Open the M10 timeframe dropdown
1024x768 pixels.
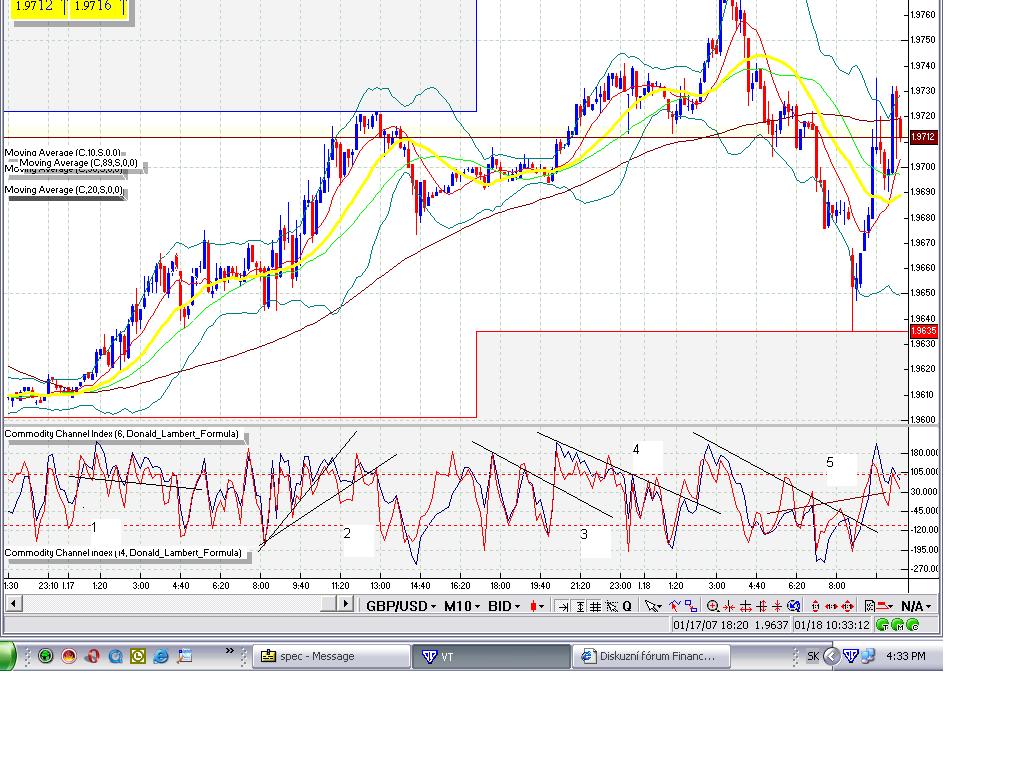462,606
